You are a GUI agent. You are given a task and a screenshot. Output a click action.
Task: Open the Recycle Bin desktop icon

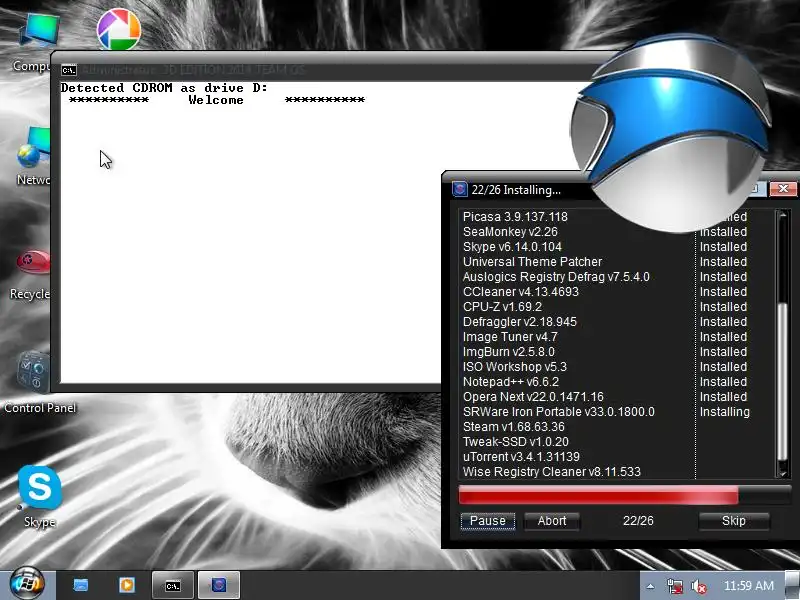click(x=32, y=274)
